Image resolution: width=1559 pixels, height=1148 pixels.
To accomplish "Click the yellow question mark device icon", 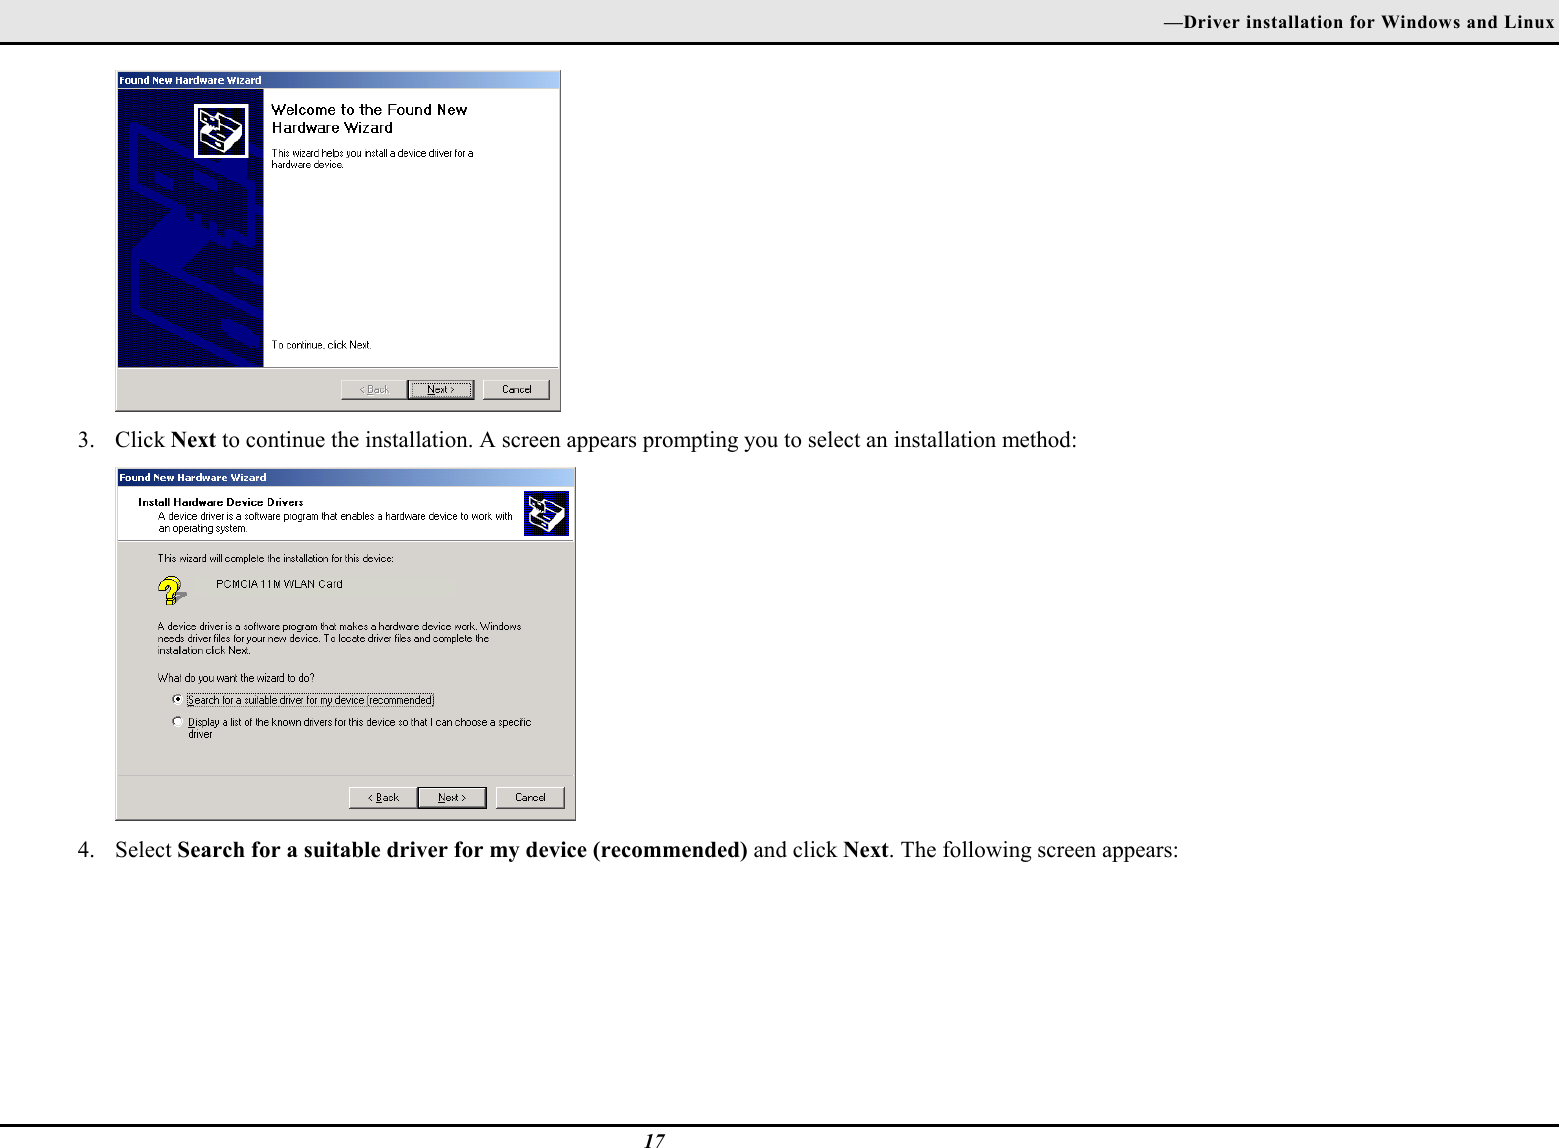I will point(171,590).
